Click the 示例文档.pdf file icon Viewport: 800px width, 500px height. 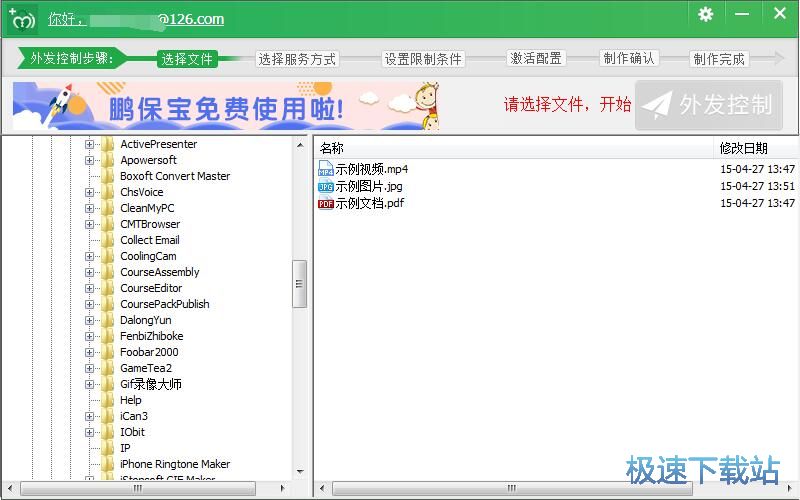click(326, 203)
